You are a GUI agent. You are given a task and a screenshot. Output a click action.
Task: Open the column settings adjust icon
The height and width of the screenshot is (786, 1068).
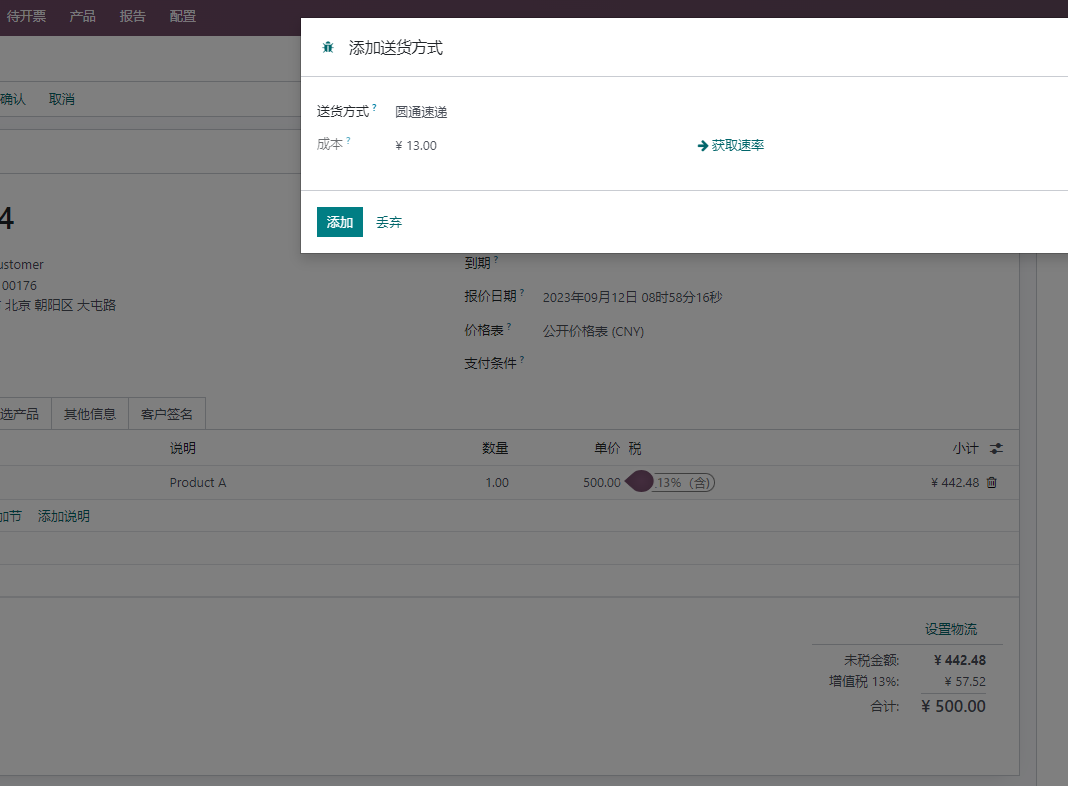996,448
